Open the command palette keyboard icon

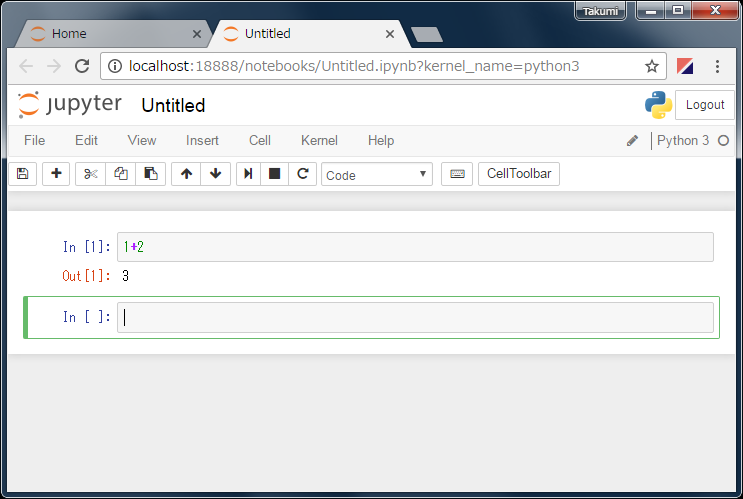point(457,174)
